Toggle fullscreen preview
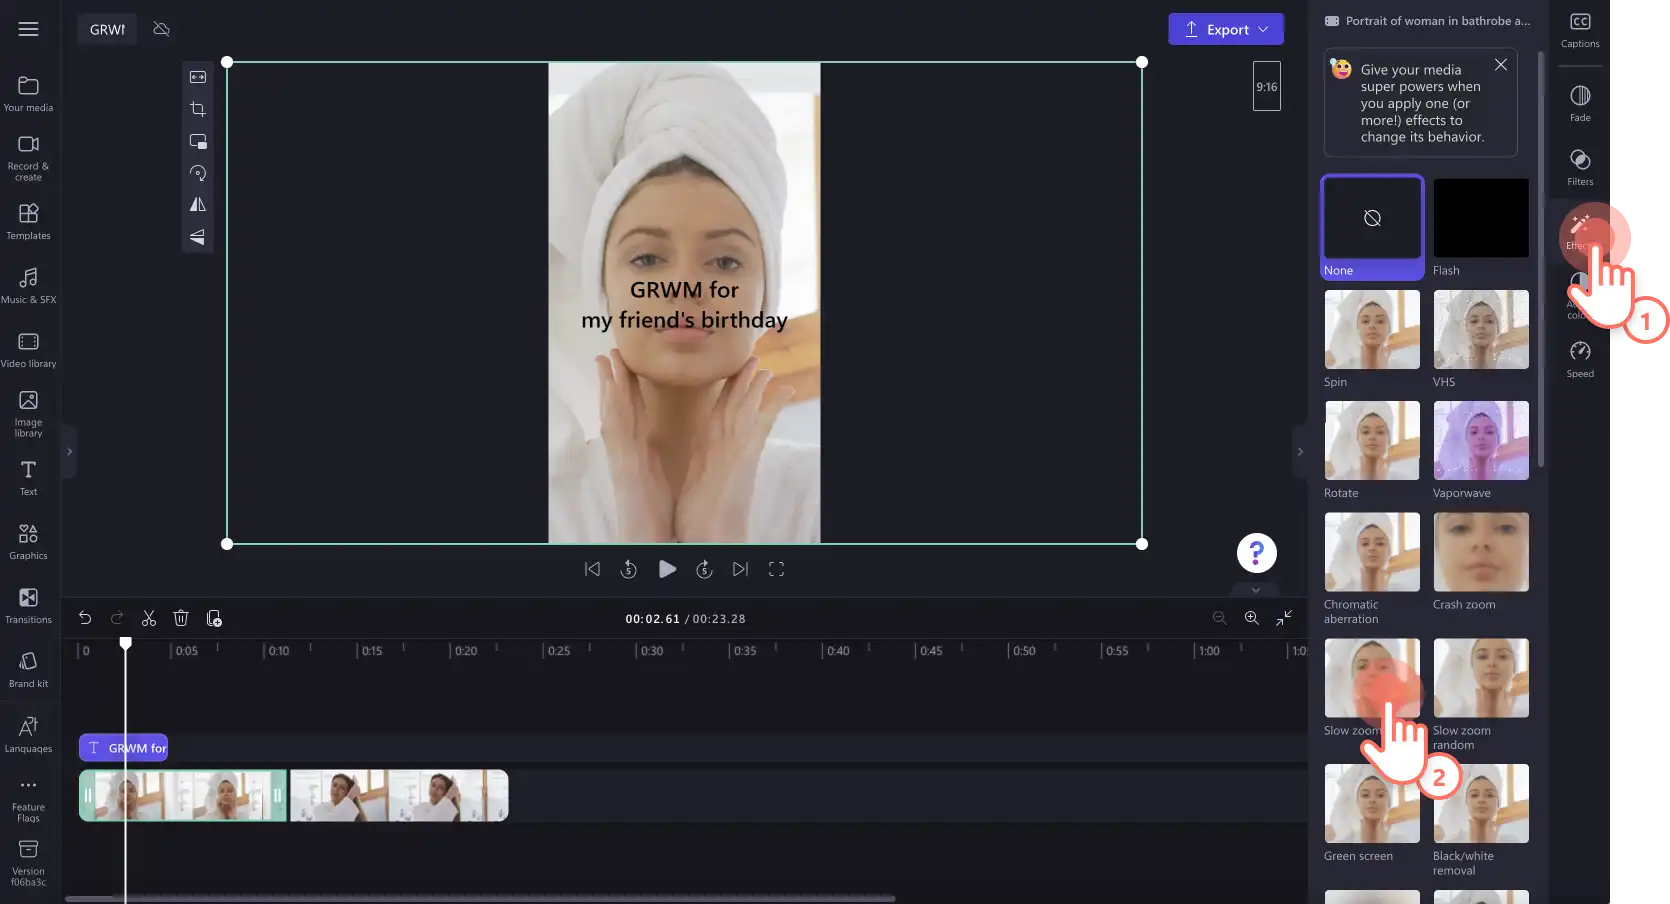 [776, 569]
